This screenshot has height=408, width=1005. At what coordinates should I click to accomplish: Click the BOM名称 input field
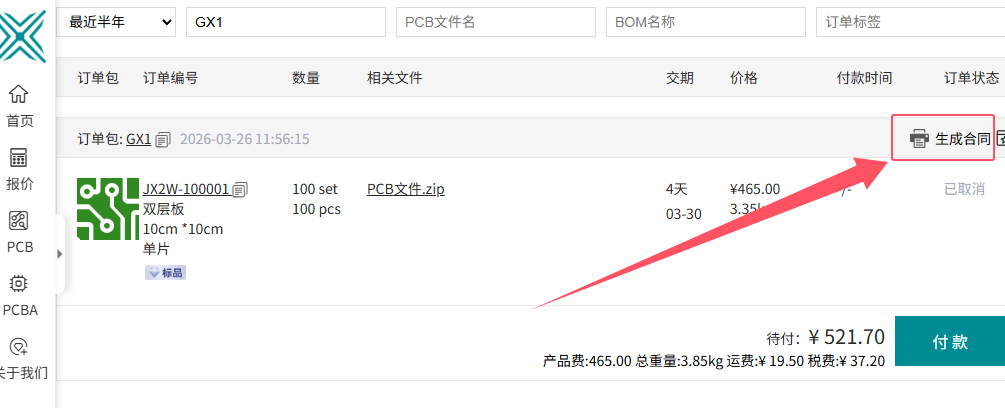click(x=706, y=22)
